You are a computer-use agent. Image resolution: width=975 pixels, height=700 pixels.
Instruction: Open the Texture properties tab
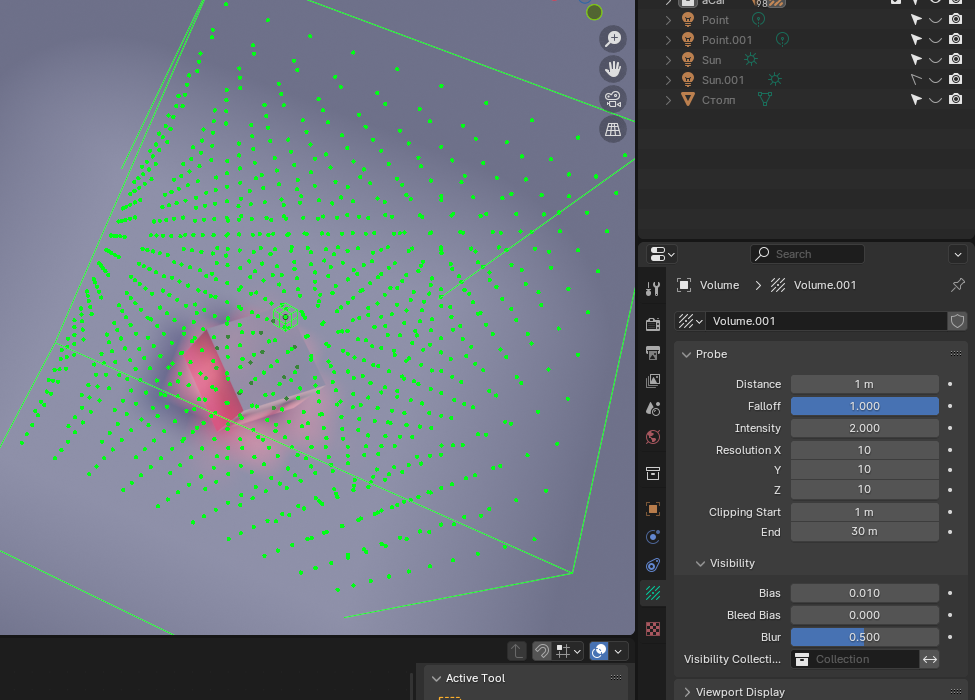(653, 629)
